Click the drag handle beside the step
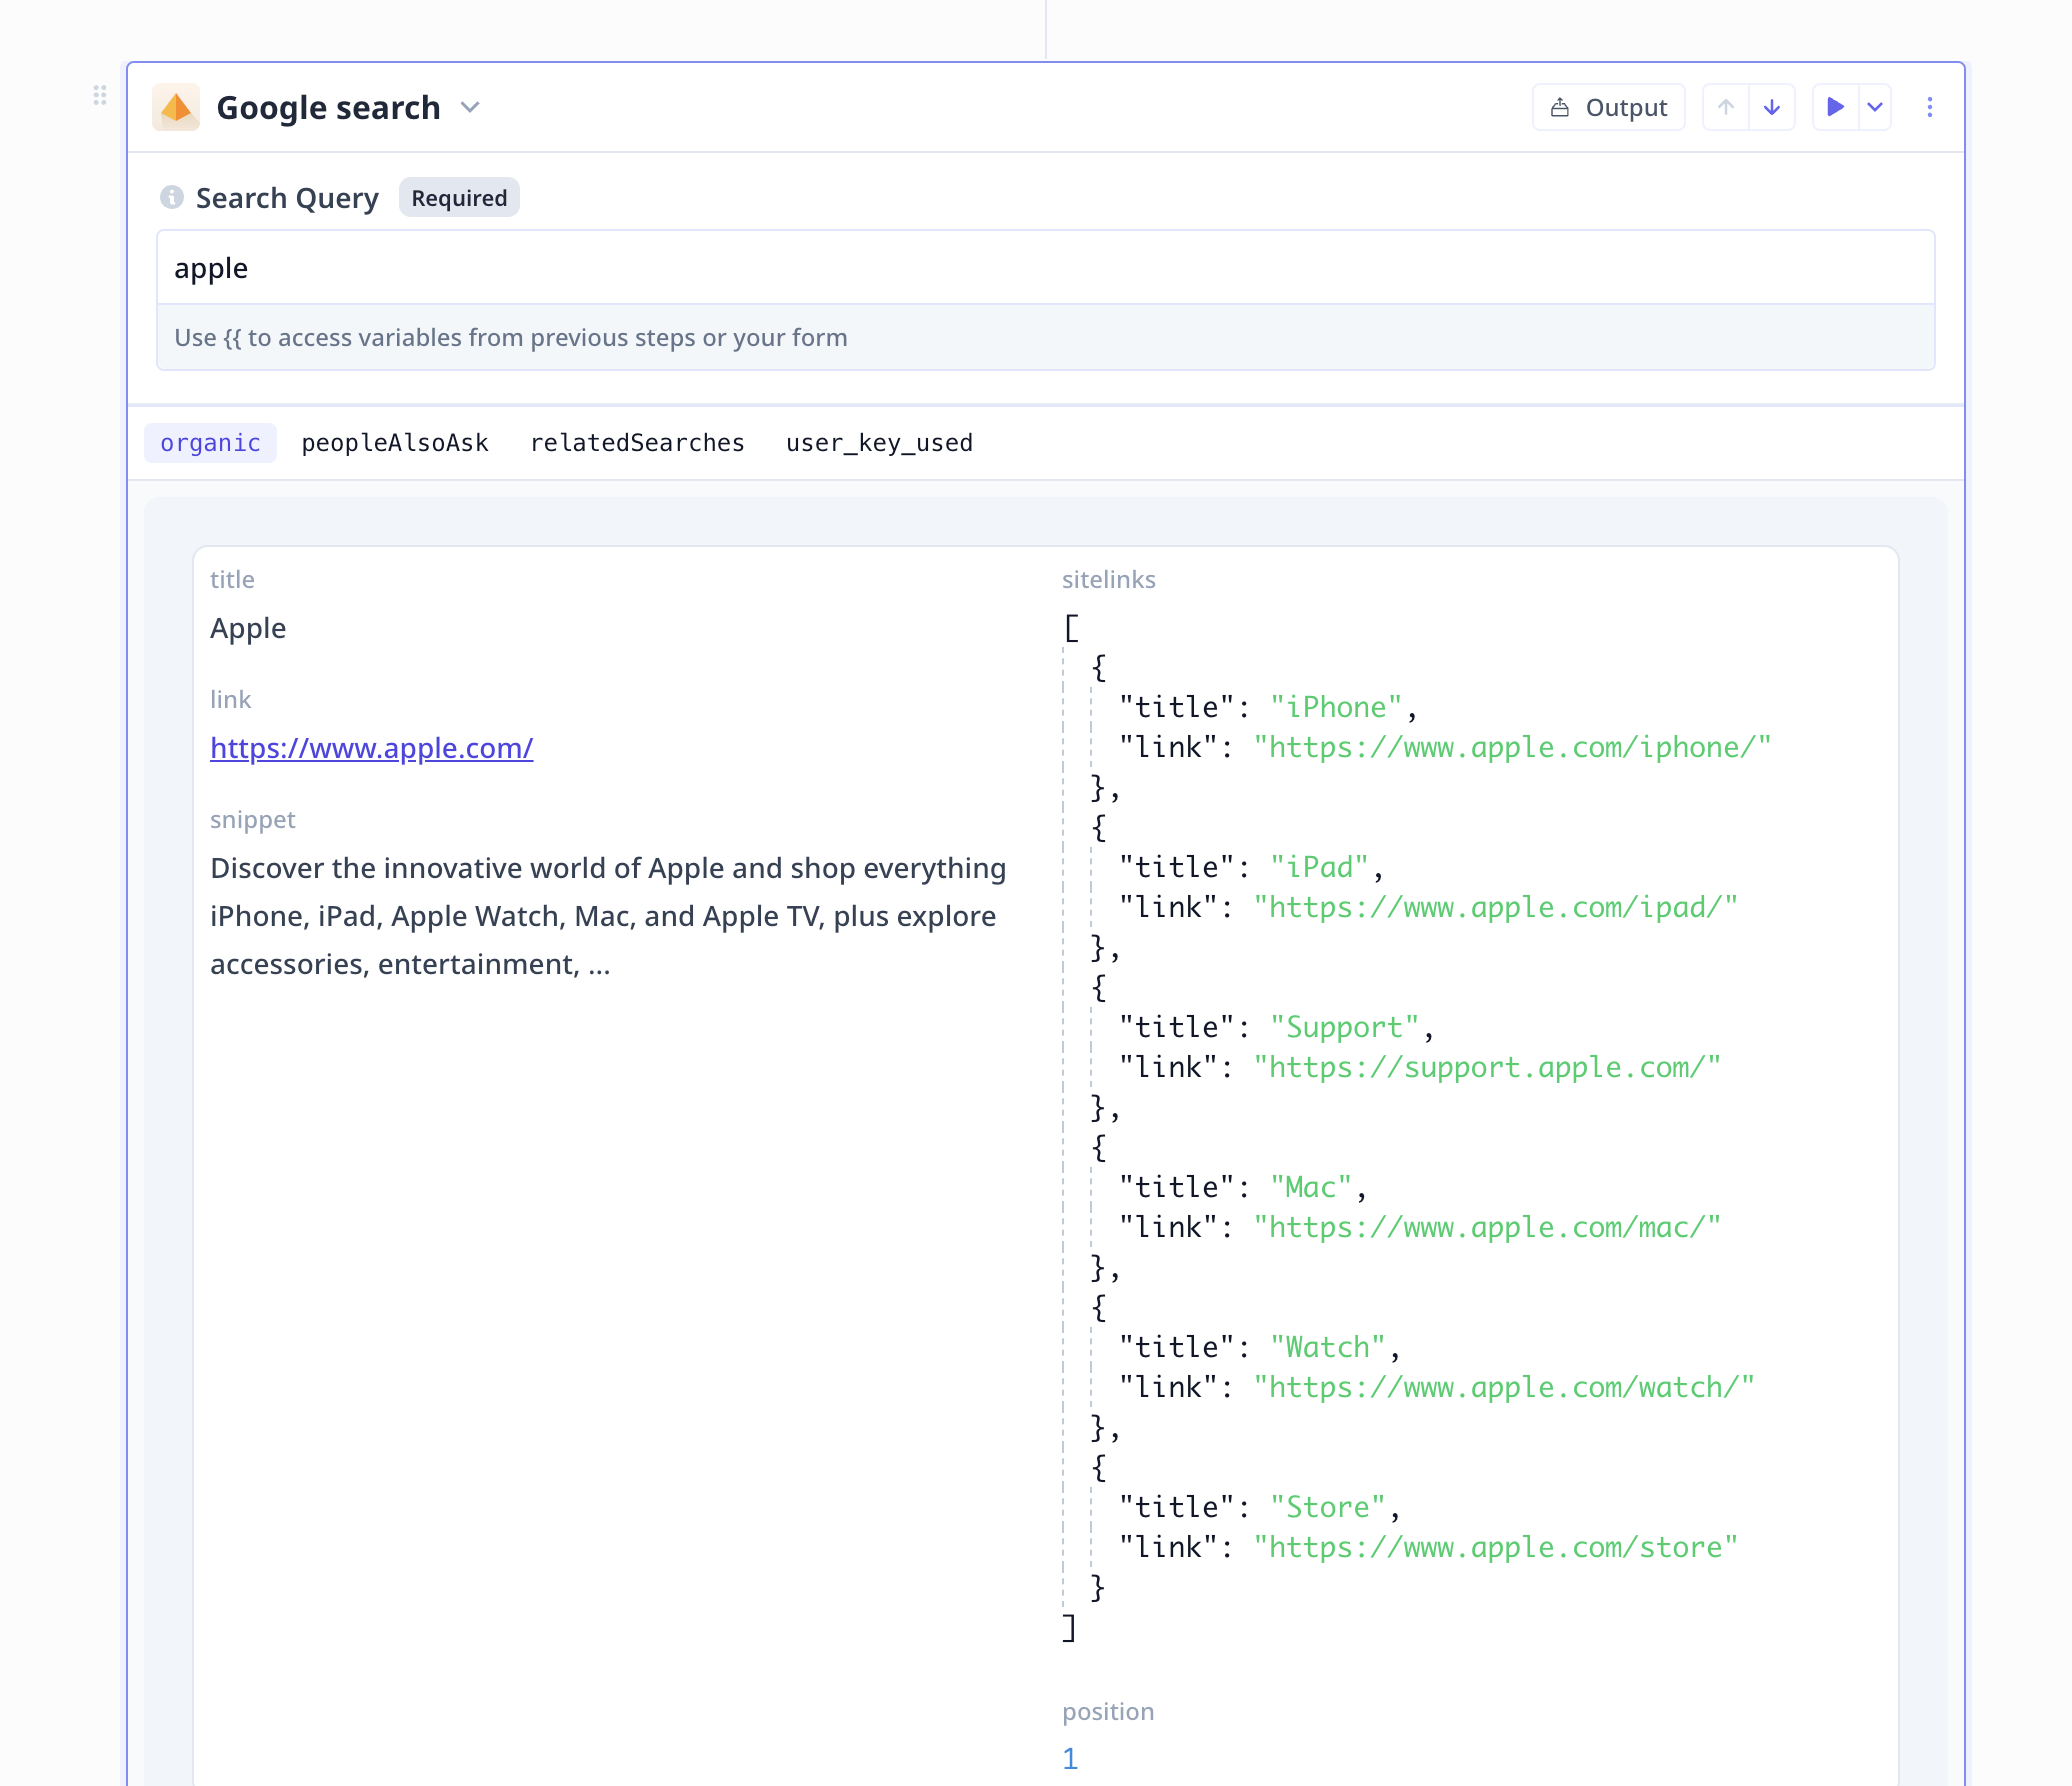This screenshot has width=2072, height=1786. pyautogui.click(x=100, y=96)
